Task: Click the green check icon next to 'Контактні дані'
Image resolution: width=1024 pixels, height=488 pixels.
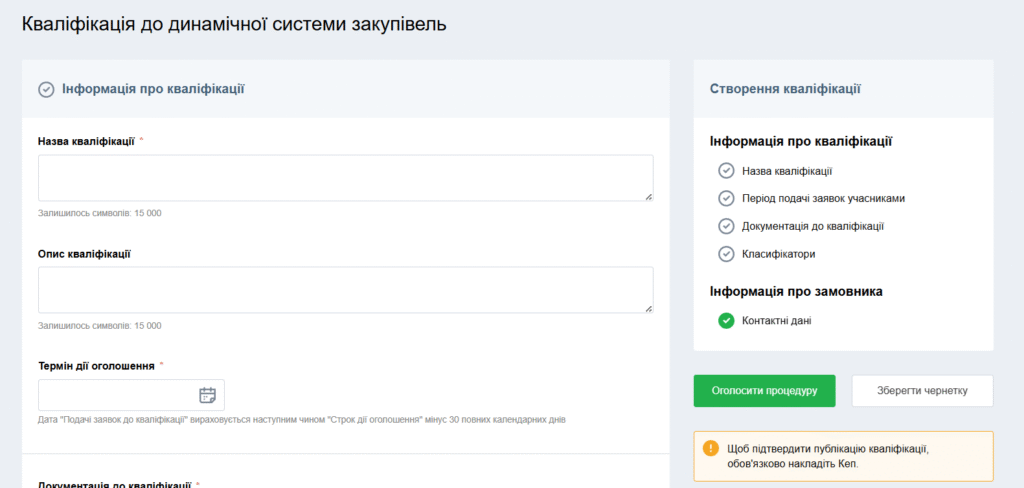Action: pyautogui.click(x=726, y=321)
